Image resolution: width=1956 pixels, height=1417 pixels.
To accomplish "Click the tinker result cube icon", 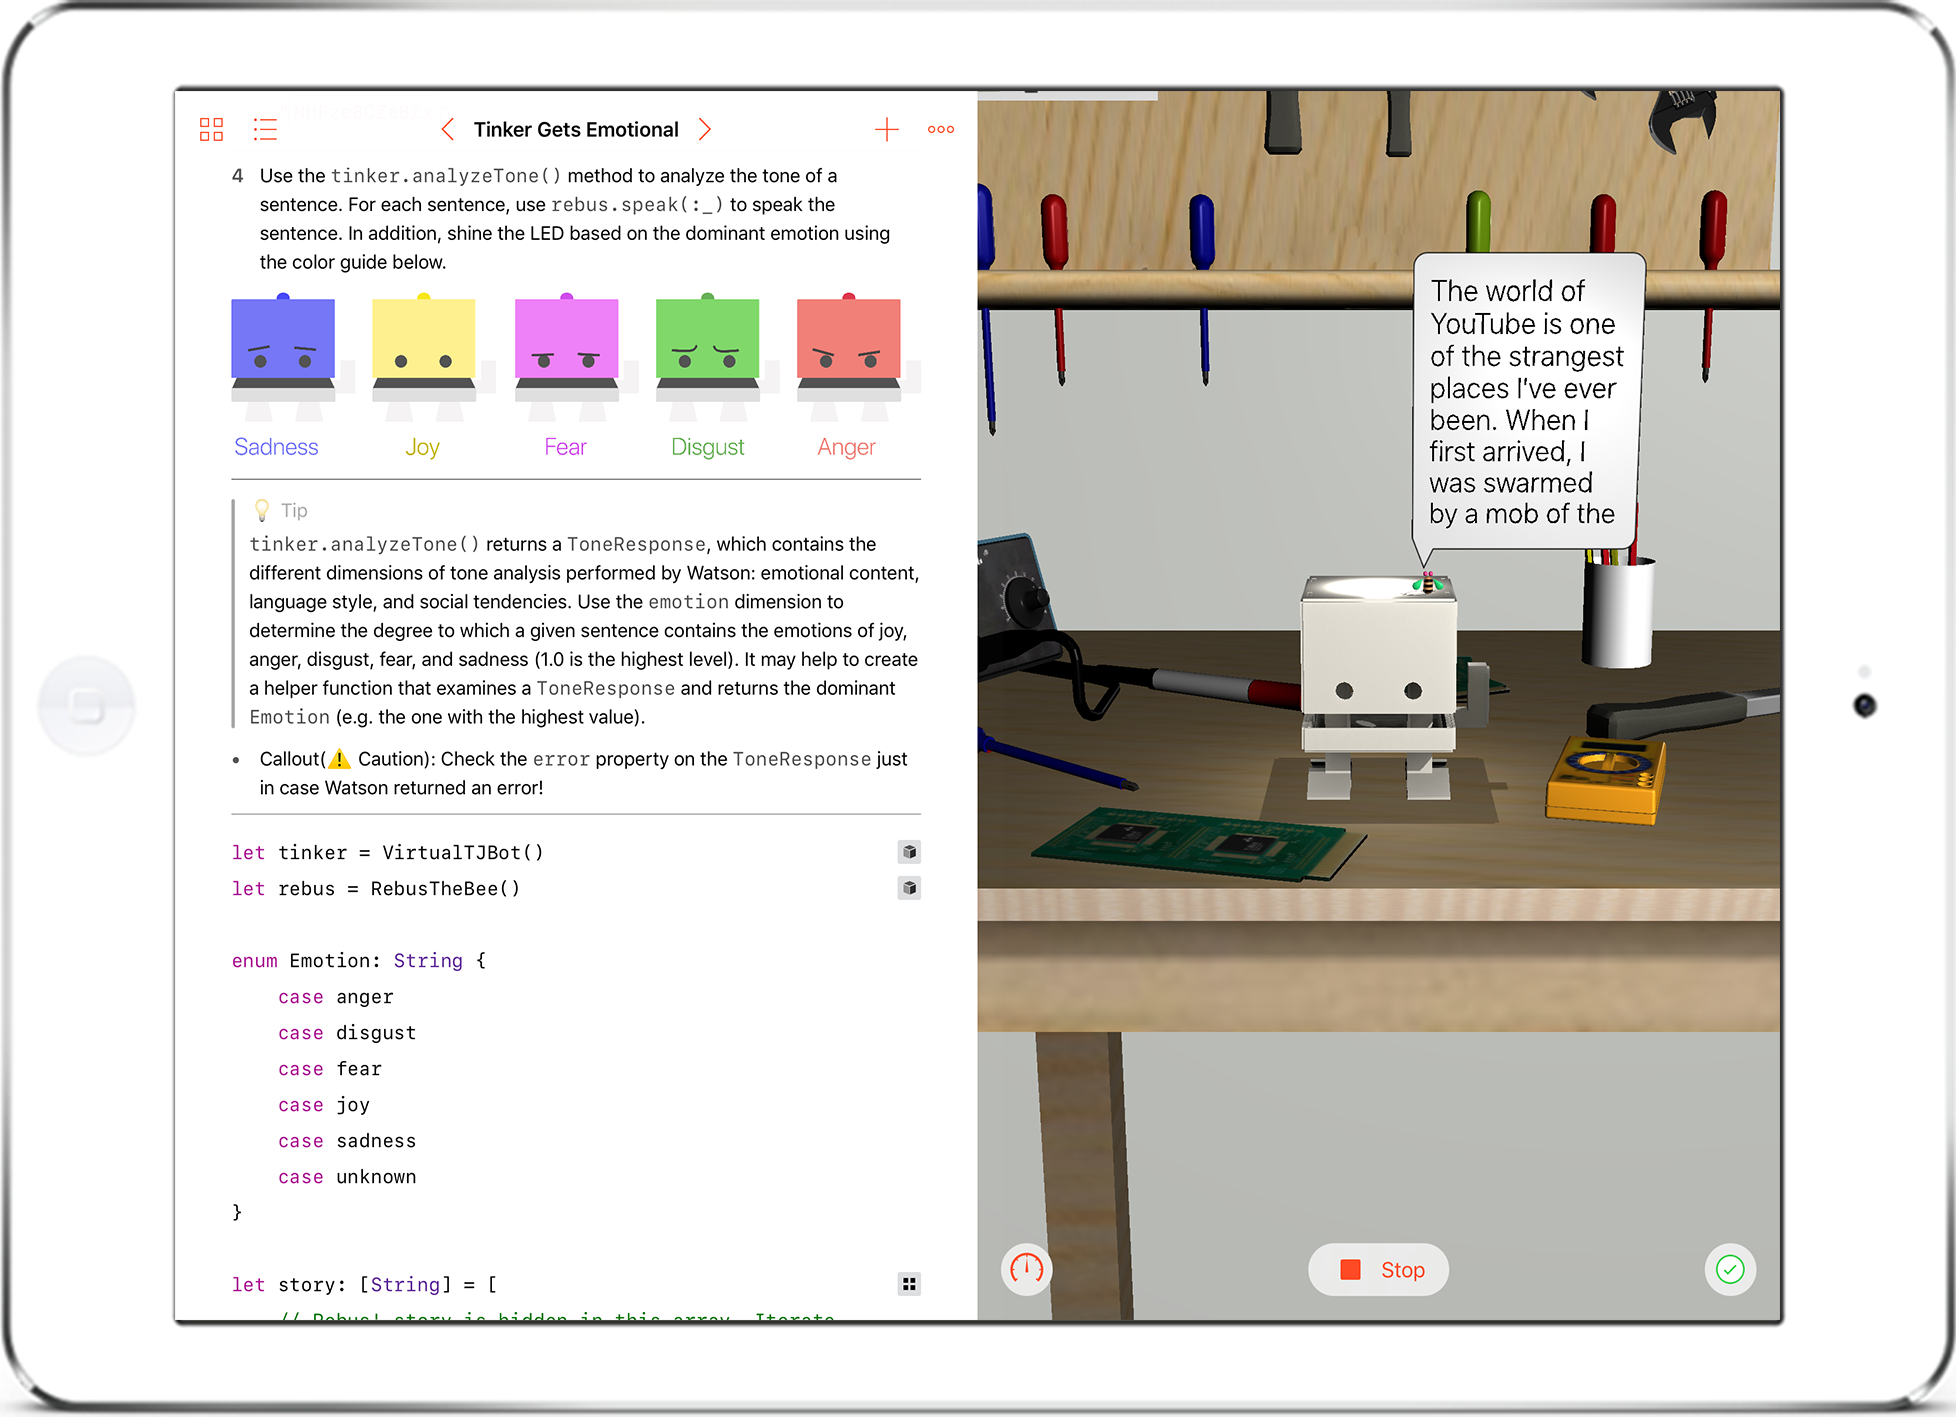I will [x=909, y=852].
